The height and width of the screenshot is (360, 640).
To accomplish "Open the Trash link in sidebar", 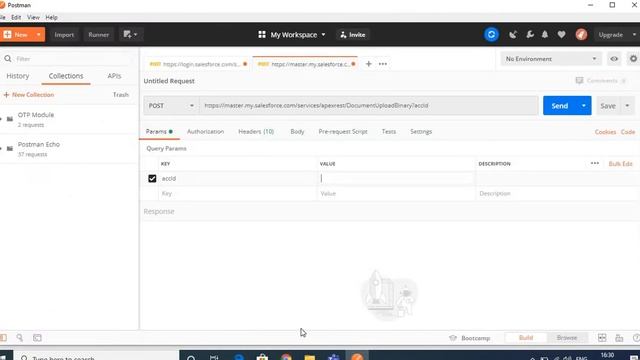I will pyautogui.click(x=121, y=95).
